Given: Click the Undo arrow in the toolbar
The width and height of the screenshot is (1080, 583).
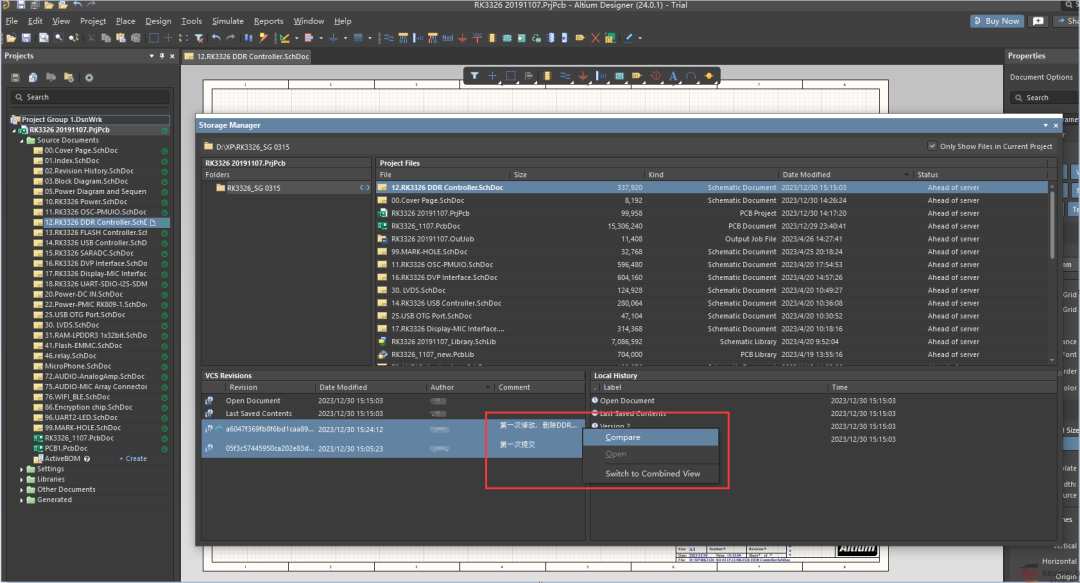Looking at the screenshot, I should pos(216,38).
